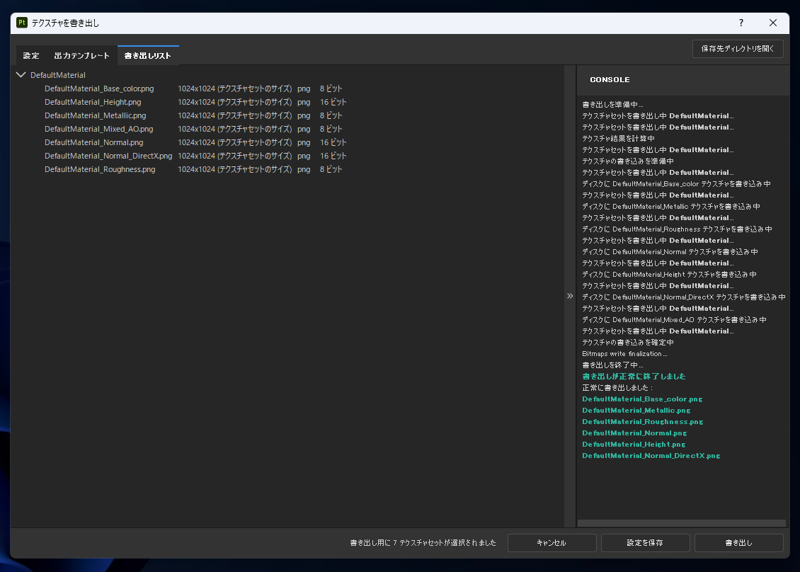
Task: Select the 書き出しリスト tab
Action: (x=148, y=56)
